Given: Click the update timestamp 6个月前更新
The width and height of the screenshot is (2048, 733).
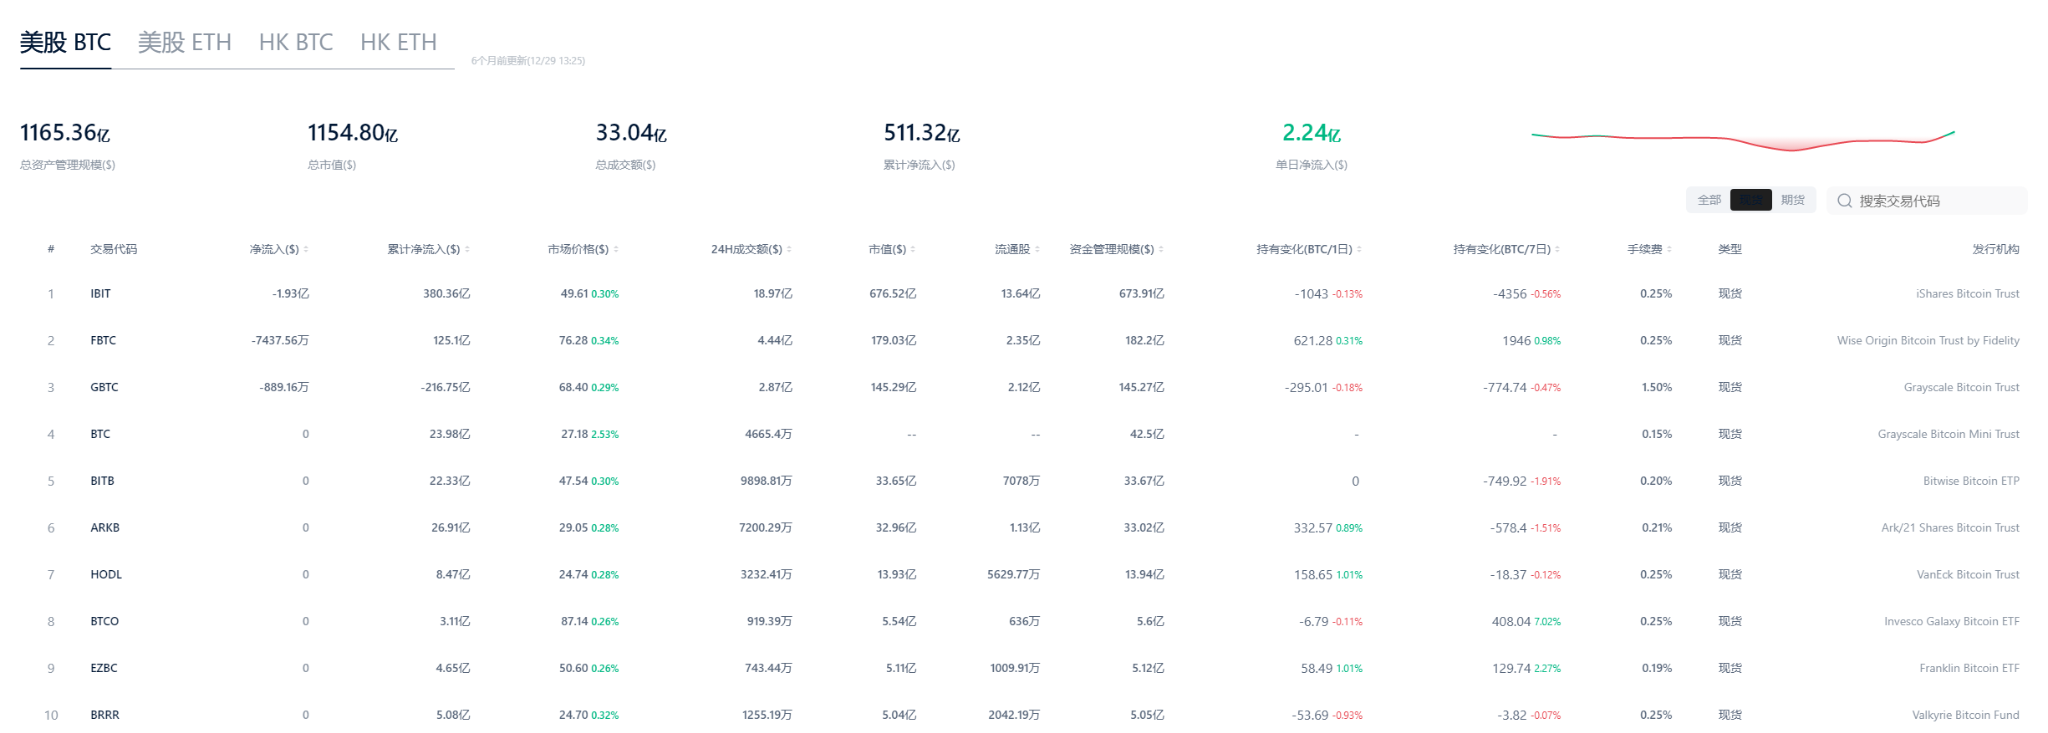Looking at the screenshot, I should [x=528, y=61].
